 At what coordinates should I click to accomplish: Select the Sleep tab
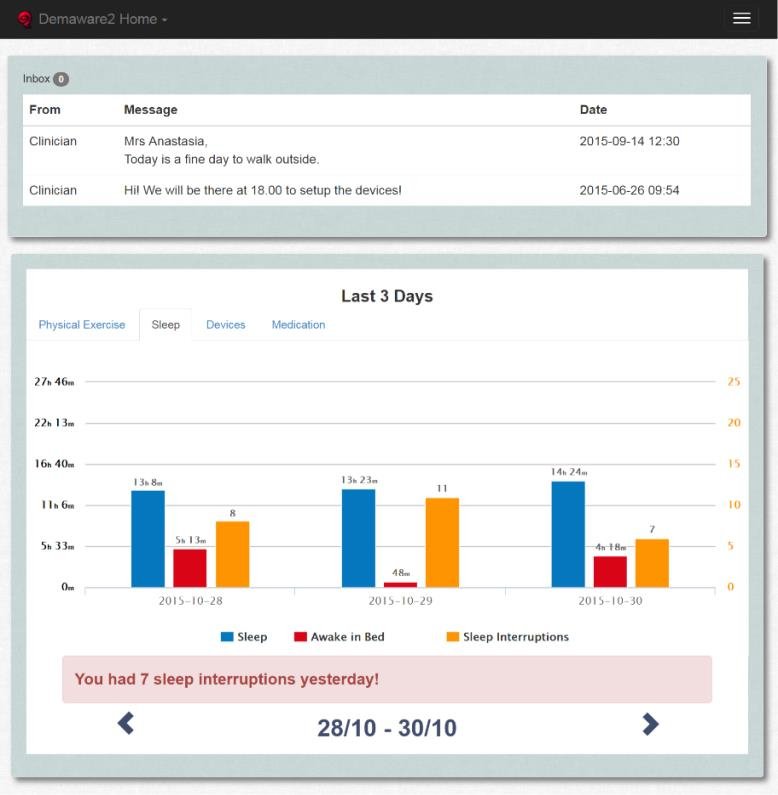click(x=165, y=325)
